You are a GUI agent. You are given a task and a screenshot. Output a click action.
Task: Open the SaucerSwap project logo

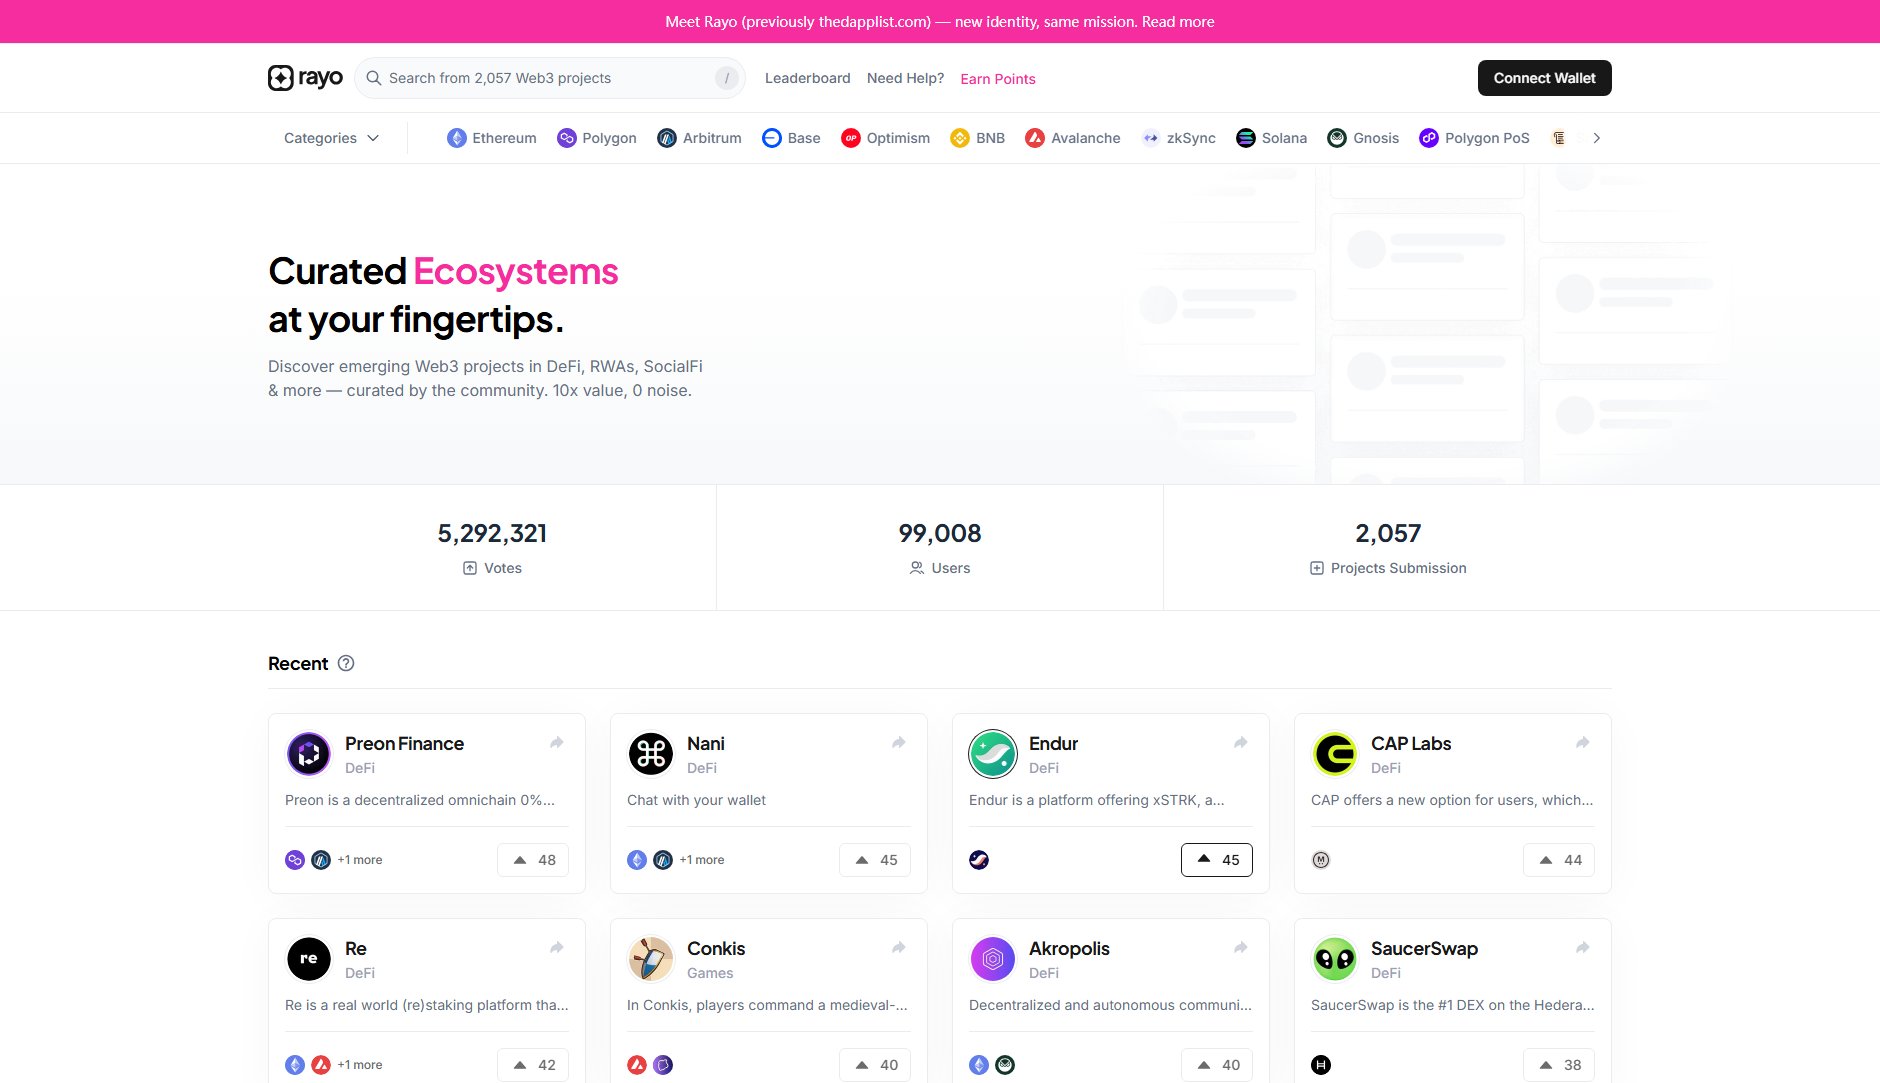(1335, 959)
